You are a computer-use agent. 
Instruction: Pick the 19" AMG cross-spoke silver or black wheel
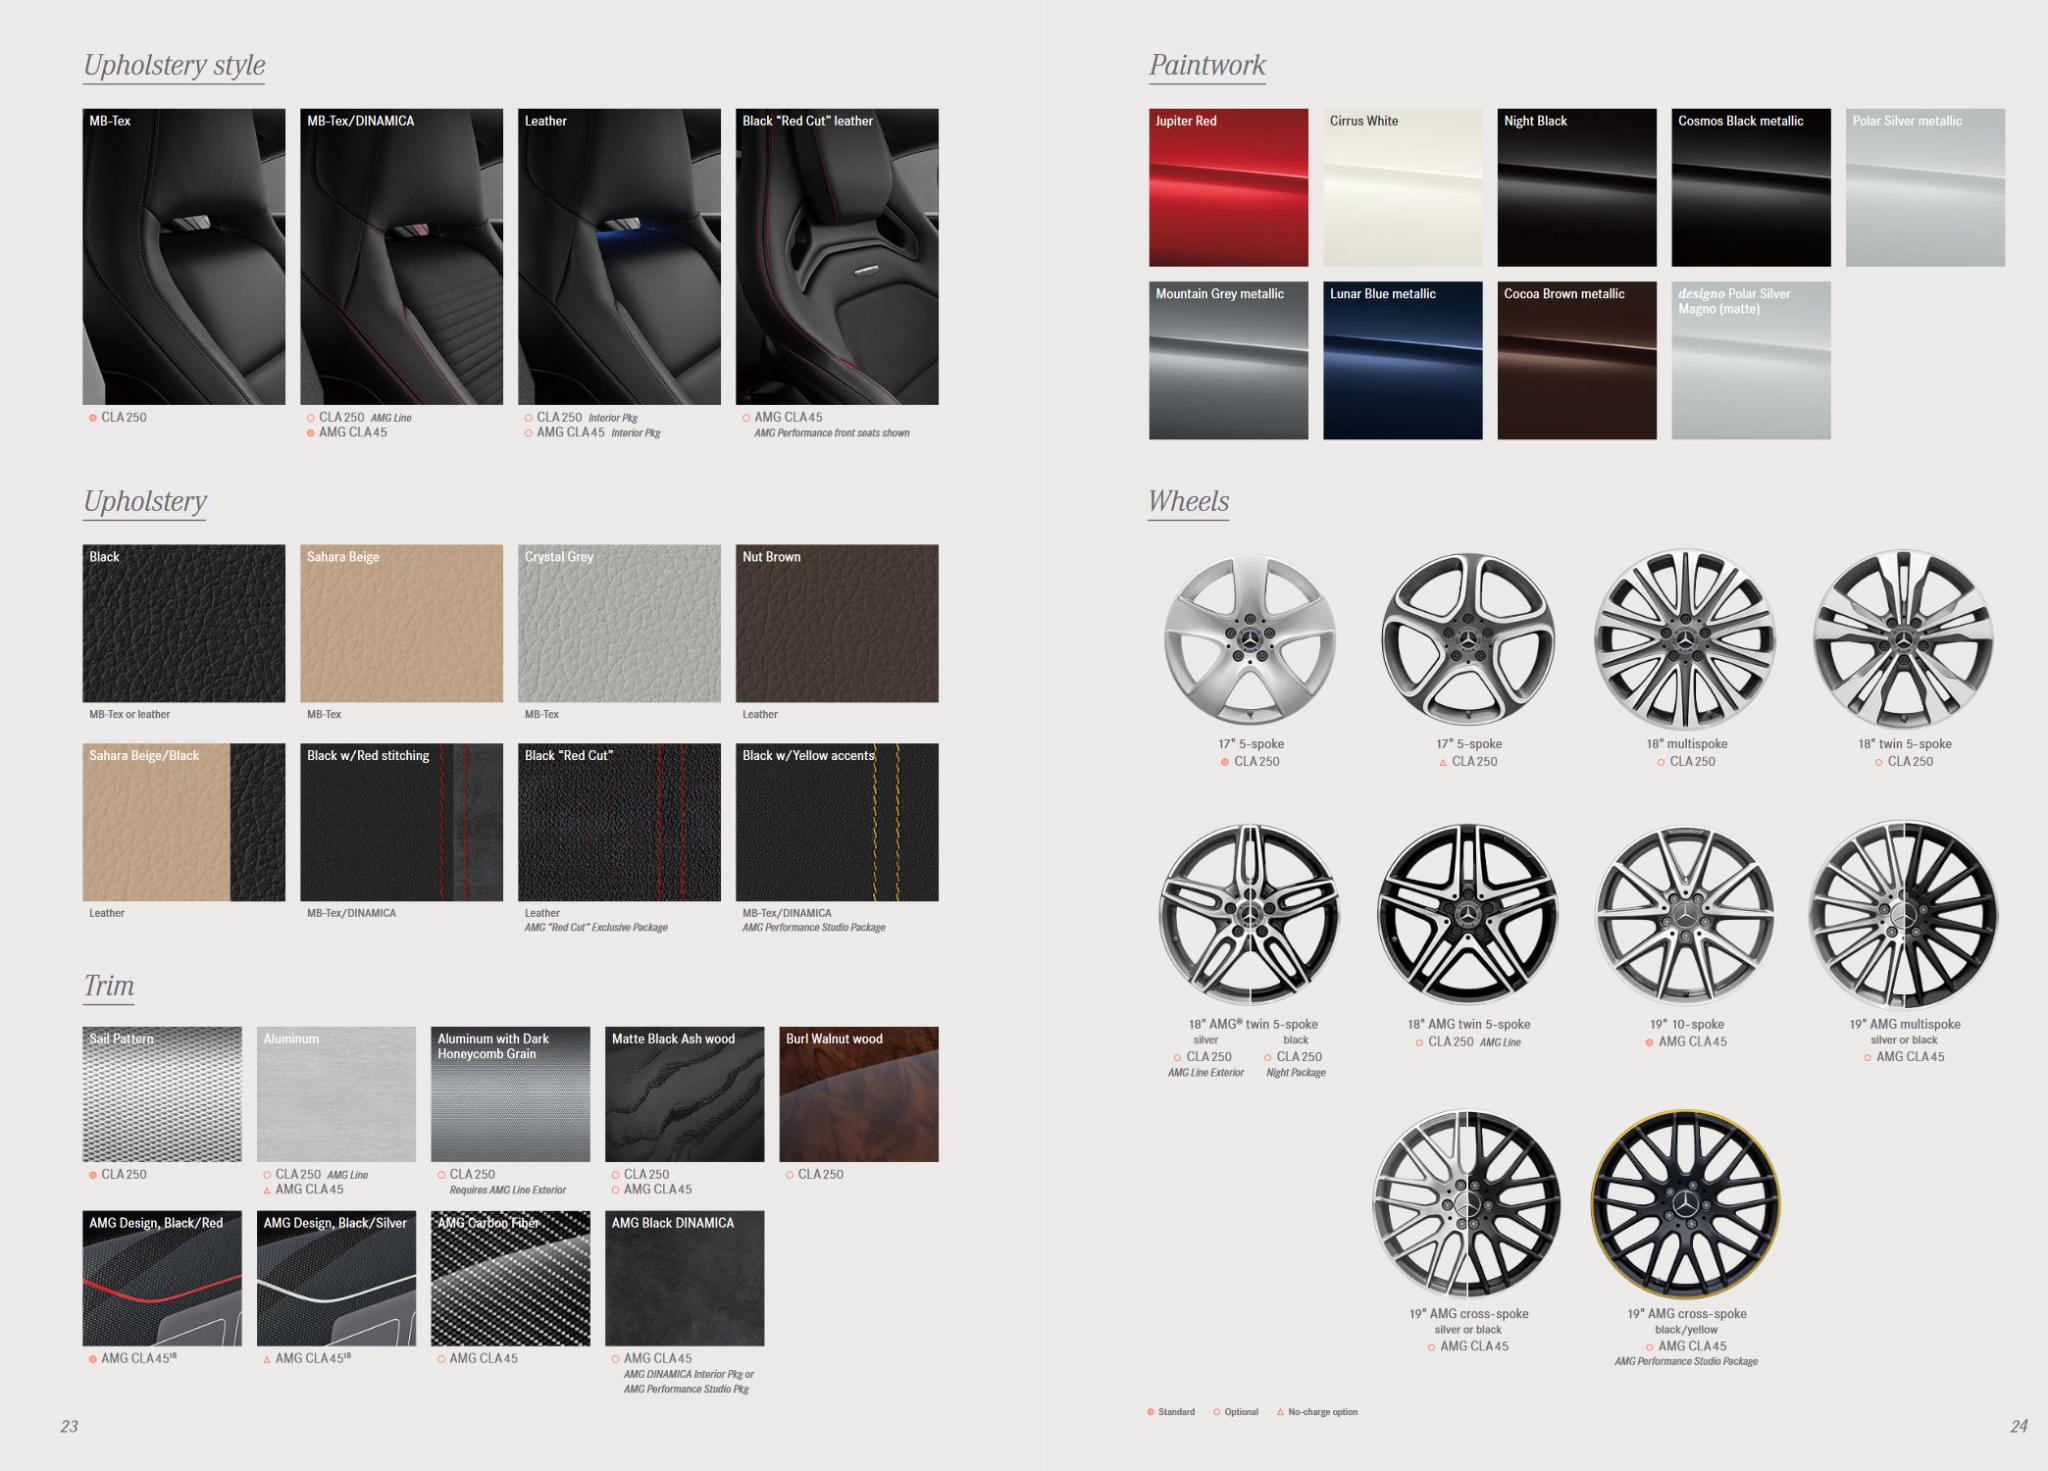(x=1468, y=1203)
